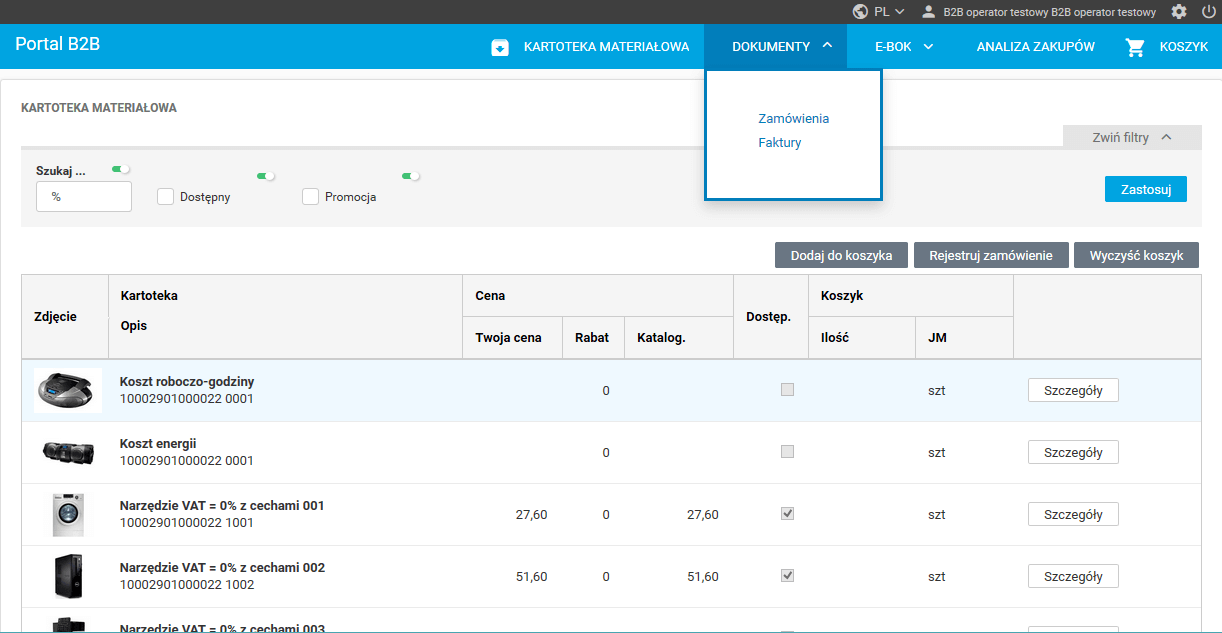Open Szczegóły for Koszt roboczo-godziny
This screenshot has height=633, width=1222.
[x=1073, y=391]
